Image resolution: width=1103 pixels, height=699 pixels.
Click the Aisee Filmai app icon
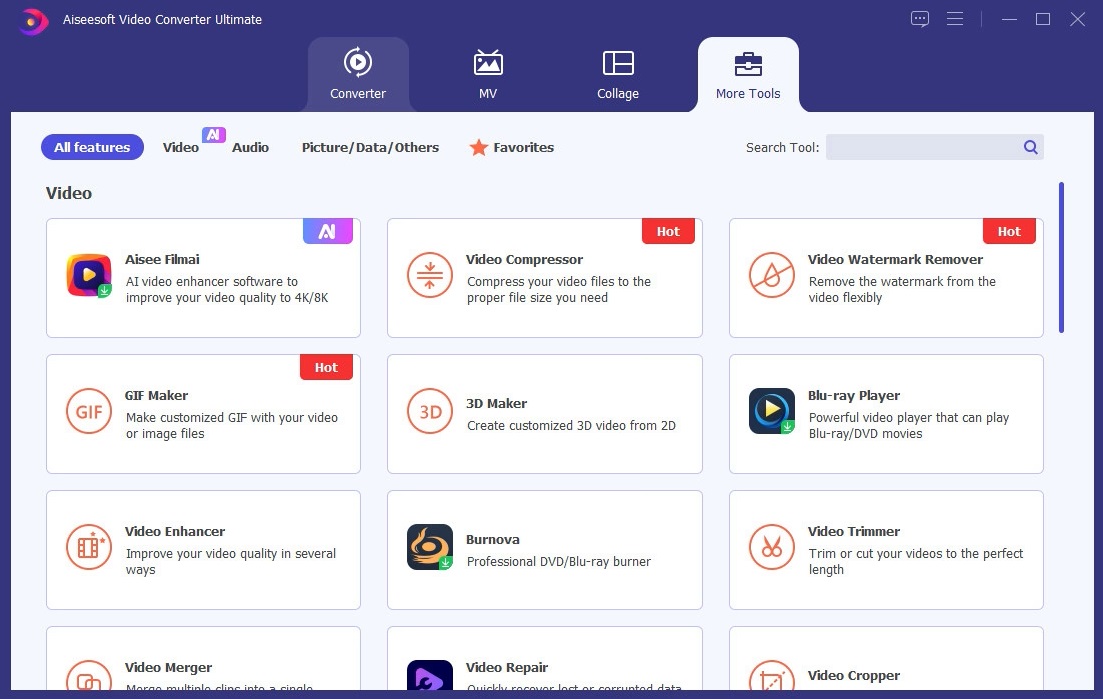click(89, 276)
